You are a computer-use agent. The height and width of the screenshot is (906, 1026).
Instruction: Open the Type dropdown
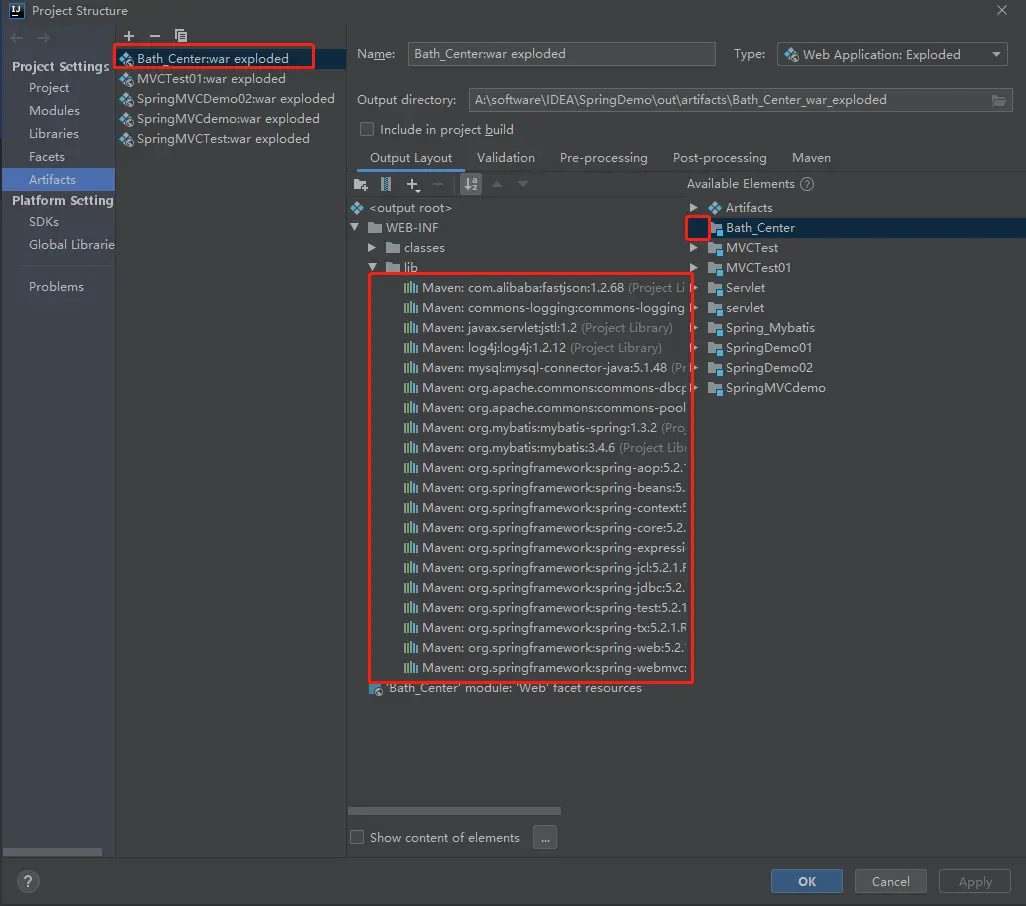pos(891,54)
